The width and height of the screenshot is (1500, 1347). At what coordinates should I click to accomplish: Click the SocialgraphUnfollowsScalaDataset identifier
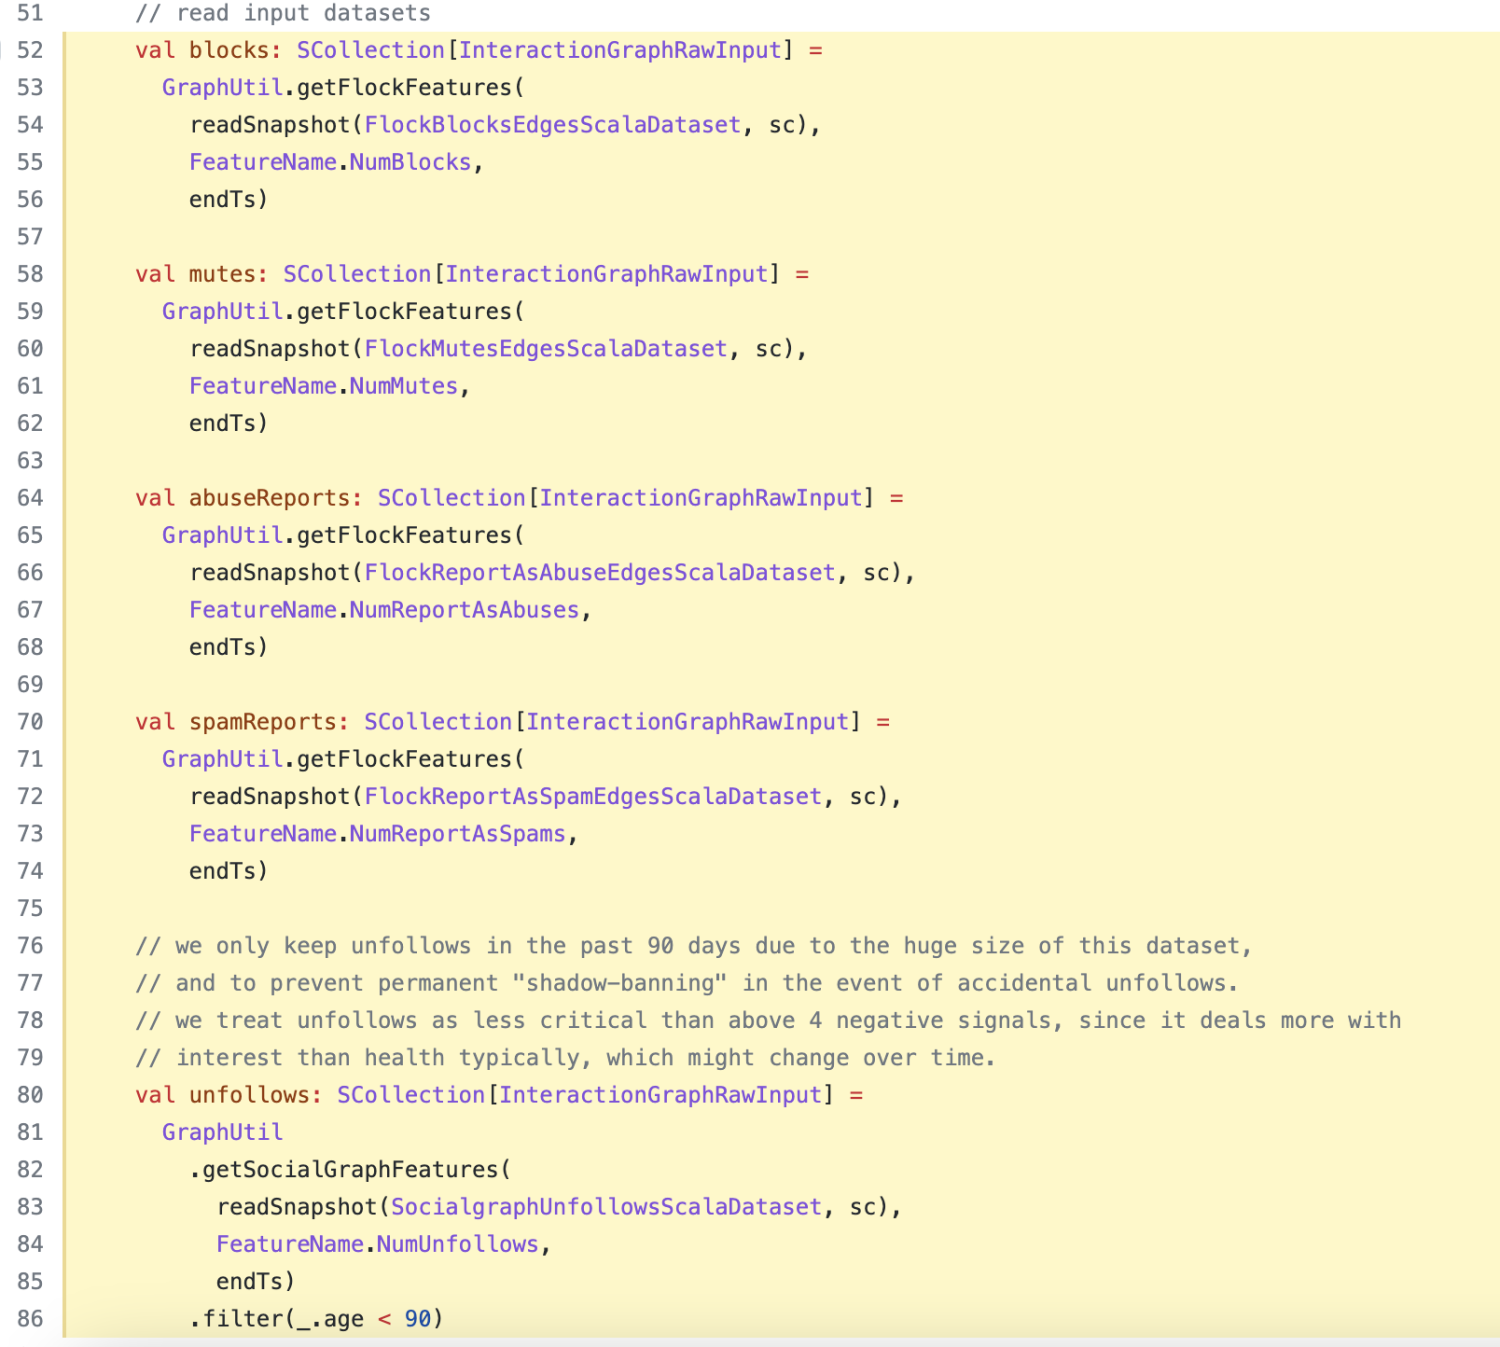tap(606, 1207)
